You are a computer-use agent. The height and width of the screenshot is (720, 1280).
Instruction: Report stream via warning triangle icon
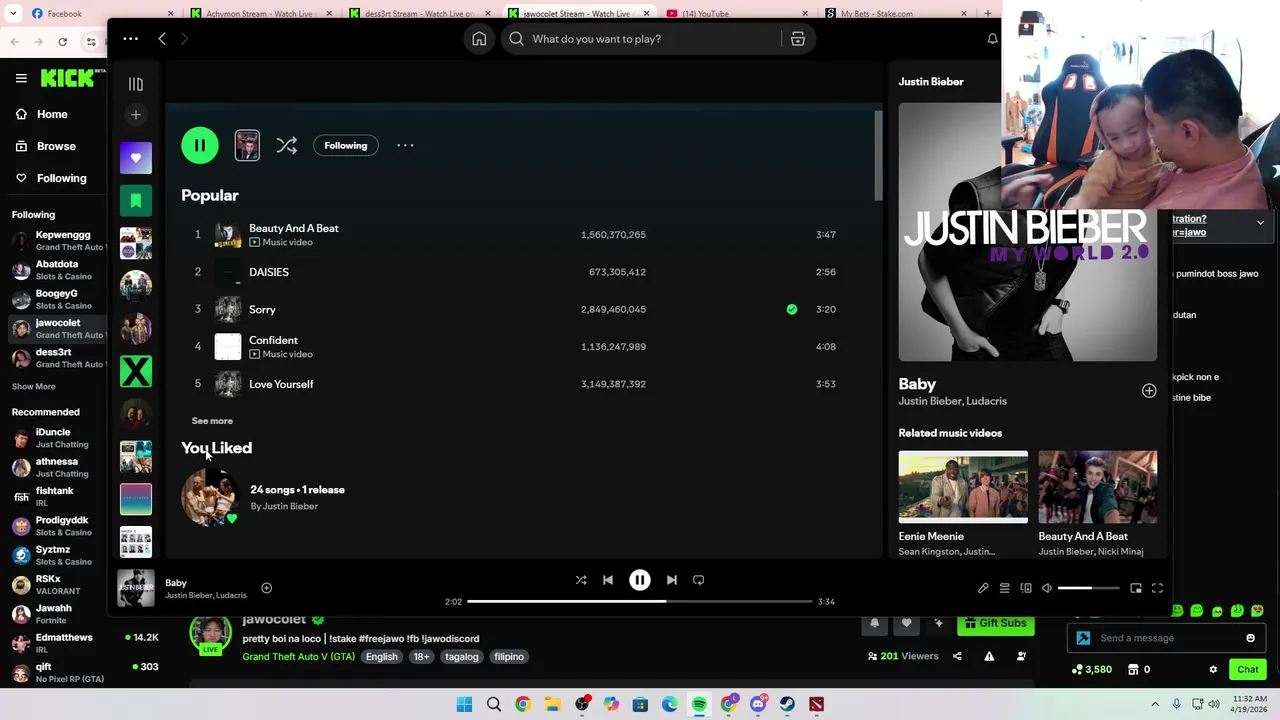point(989,656)
